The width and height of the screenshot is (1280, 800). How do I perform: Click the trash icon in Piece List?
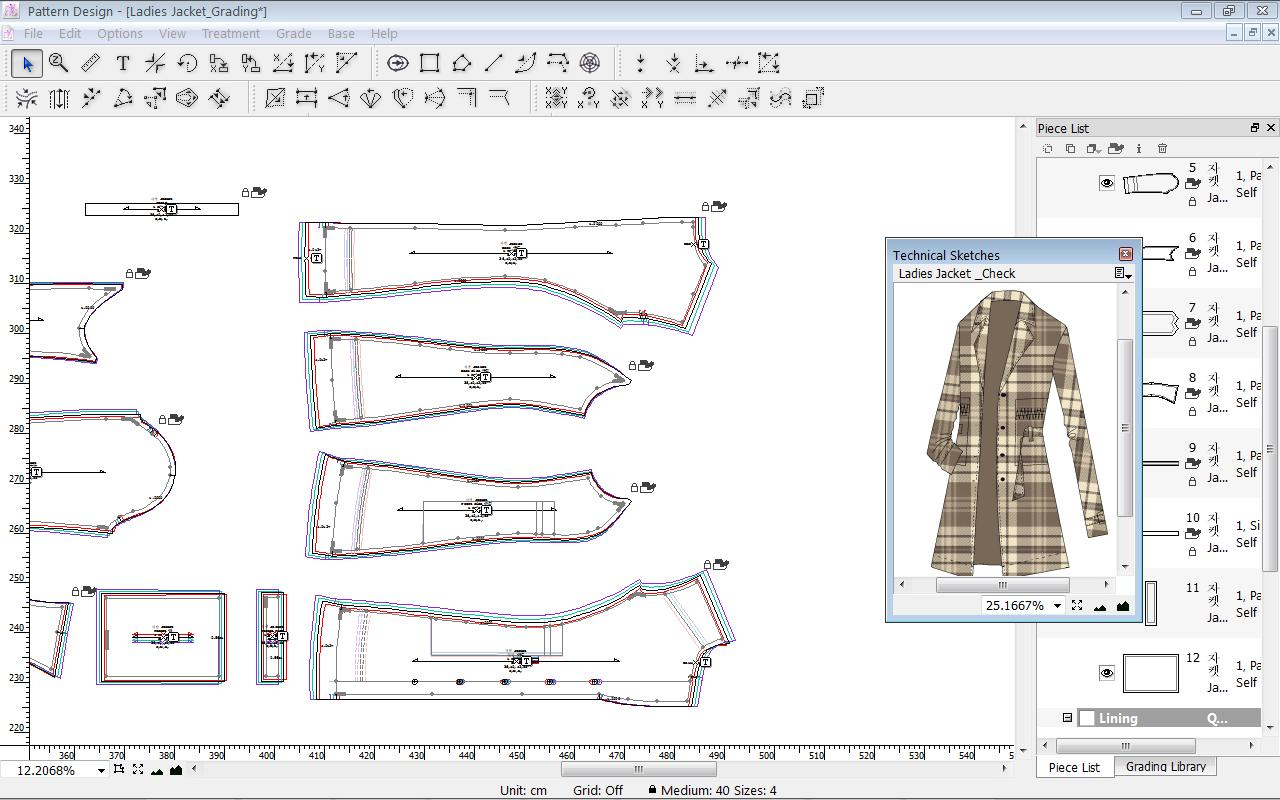coord(1162,149)
